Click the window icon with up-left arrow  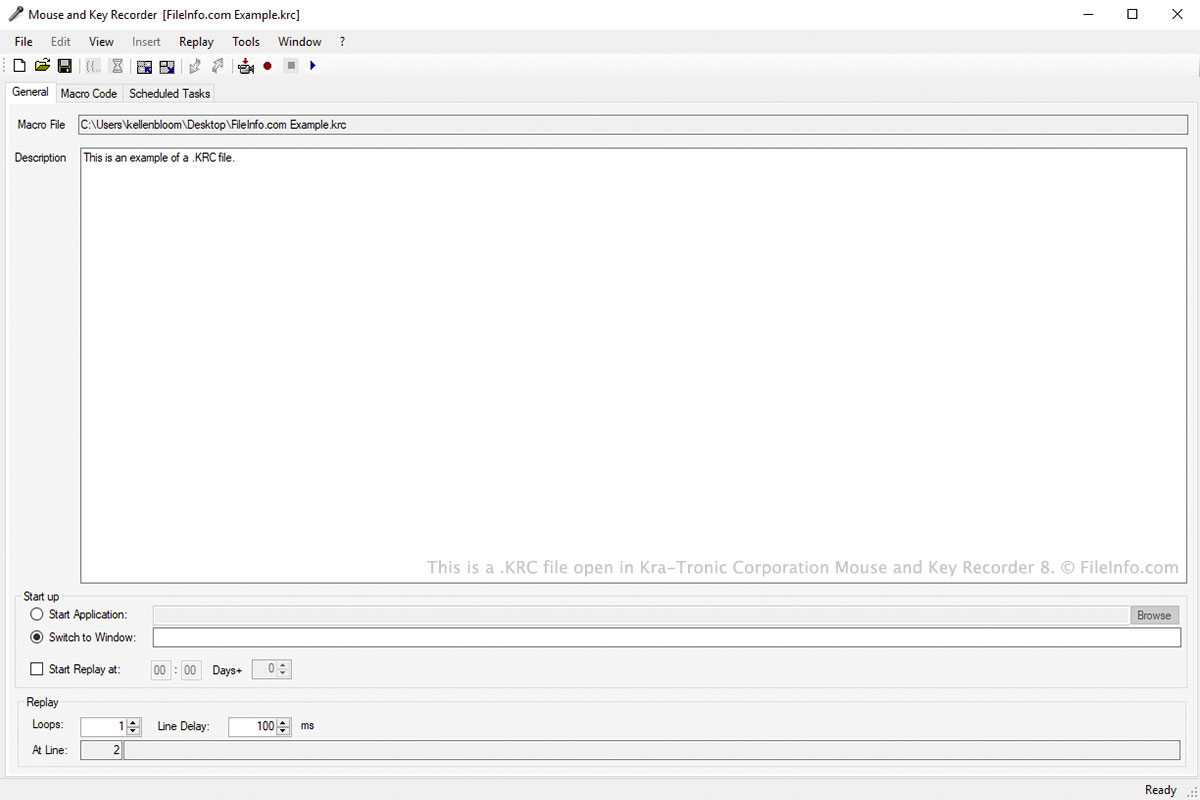tap(144, 66)
